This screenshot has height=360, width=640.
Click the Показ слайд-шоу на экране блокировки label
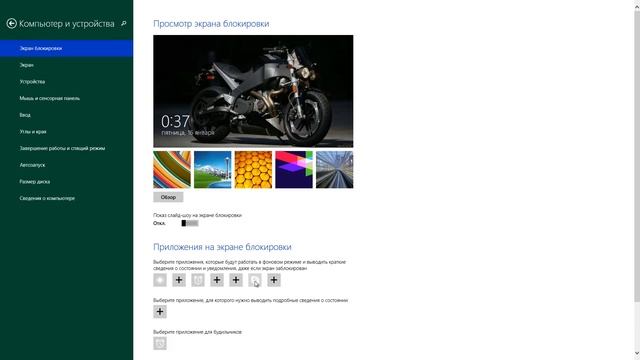click(x=198, y=215)
